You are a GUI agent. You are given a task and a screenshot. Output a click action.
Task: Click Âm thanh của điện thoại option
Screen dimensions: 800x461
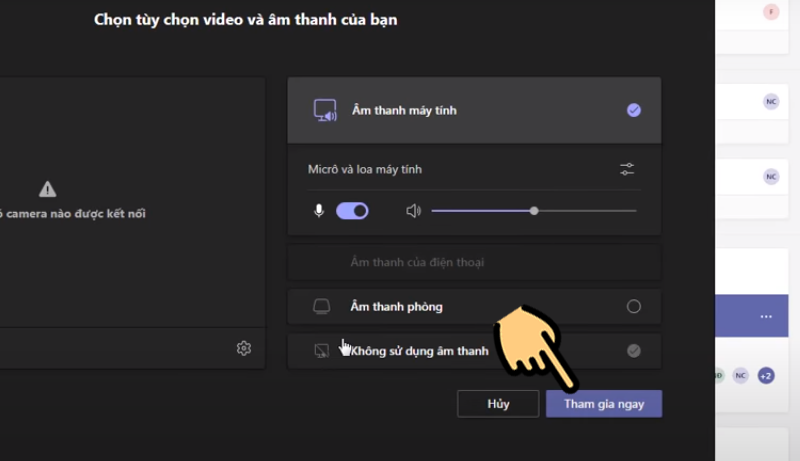click(474, 262)
